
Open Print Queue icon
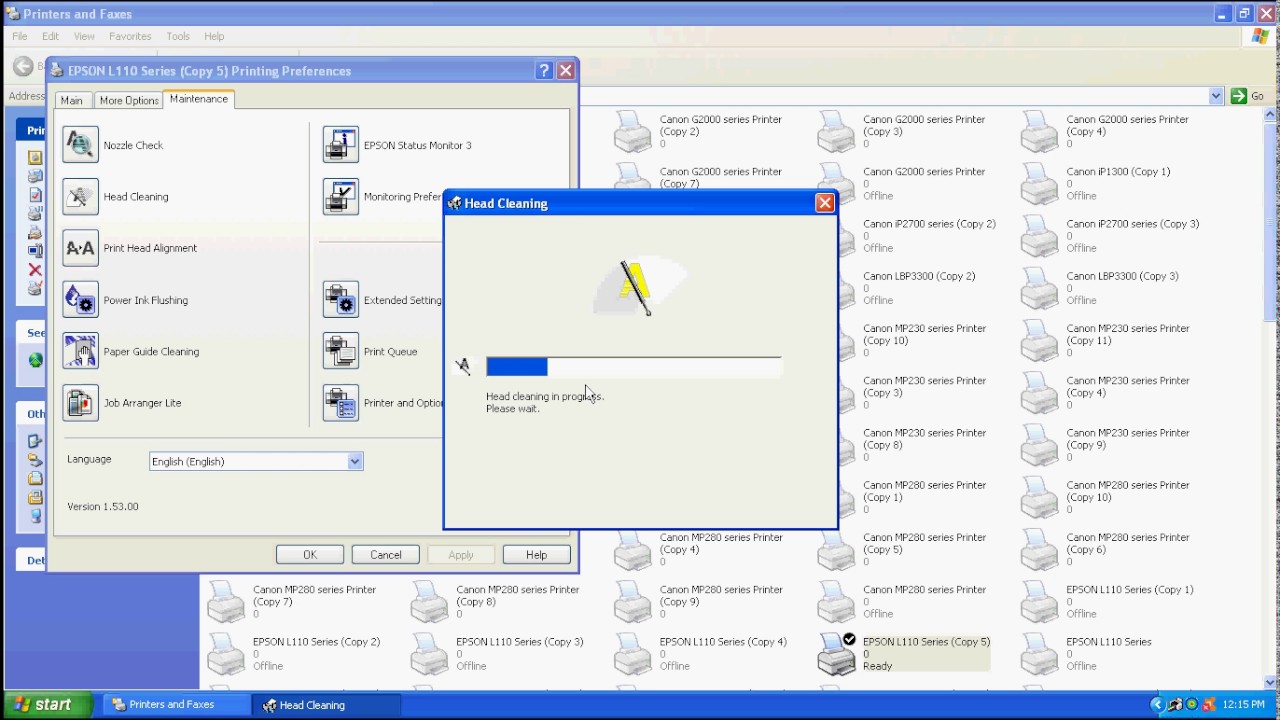[x=341, y=351]
